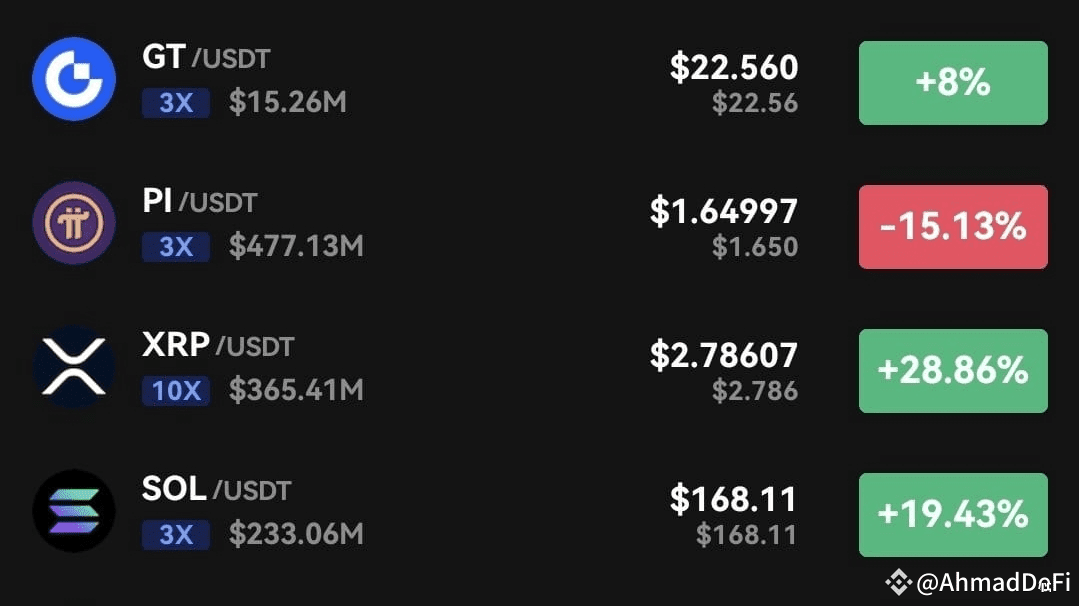Select the $2.78607 XRP price
This screenshot has height=606, width=1079.
[724, 355]
